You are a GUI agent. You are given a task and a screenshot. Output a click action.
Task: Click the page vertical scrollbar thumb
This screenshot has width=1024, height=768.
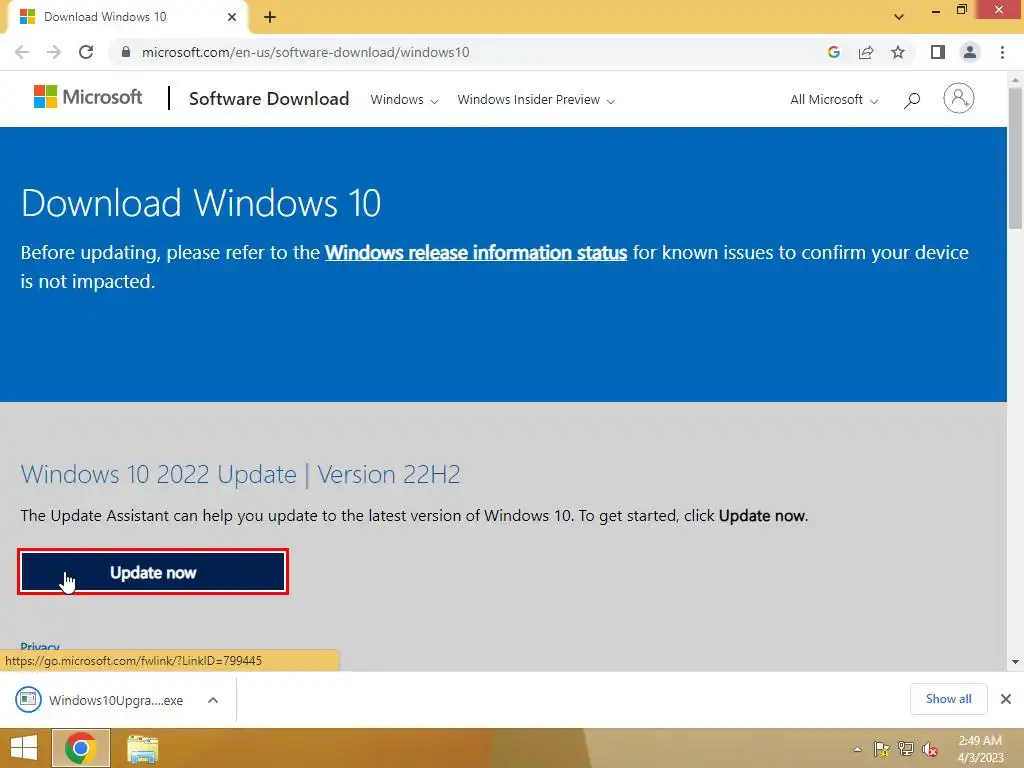[1015, 157]
